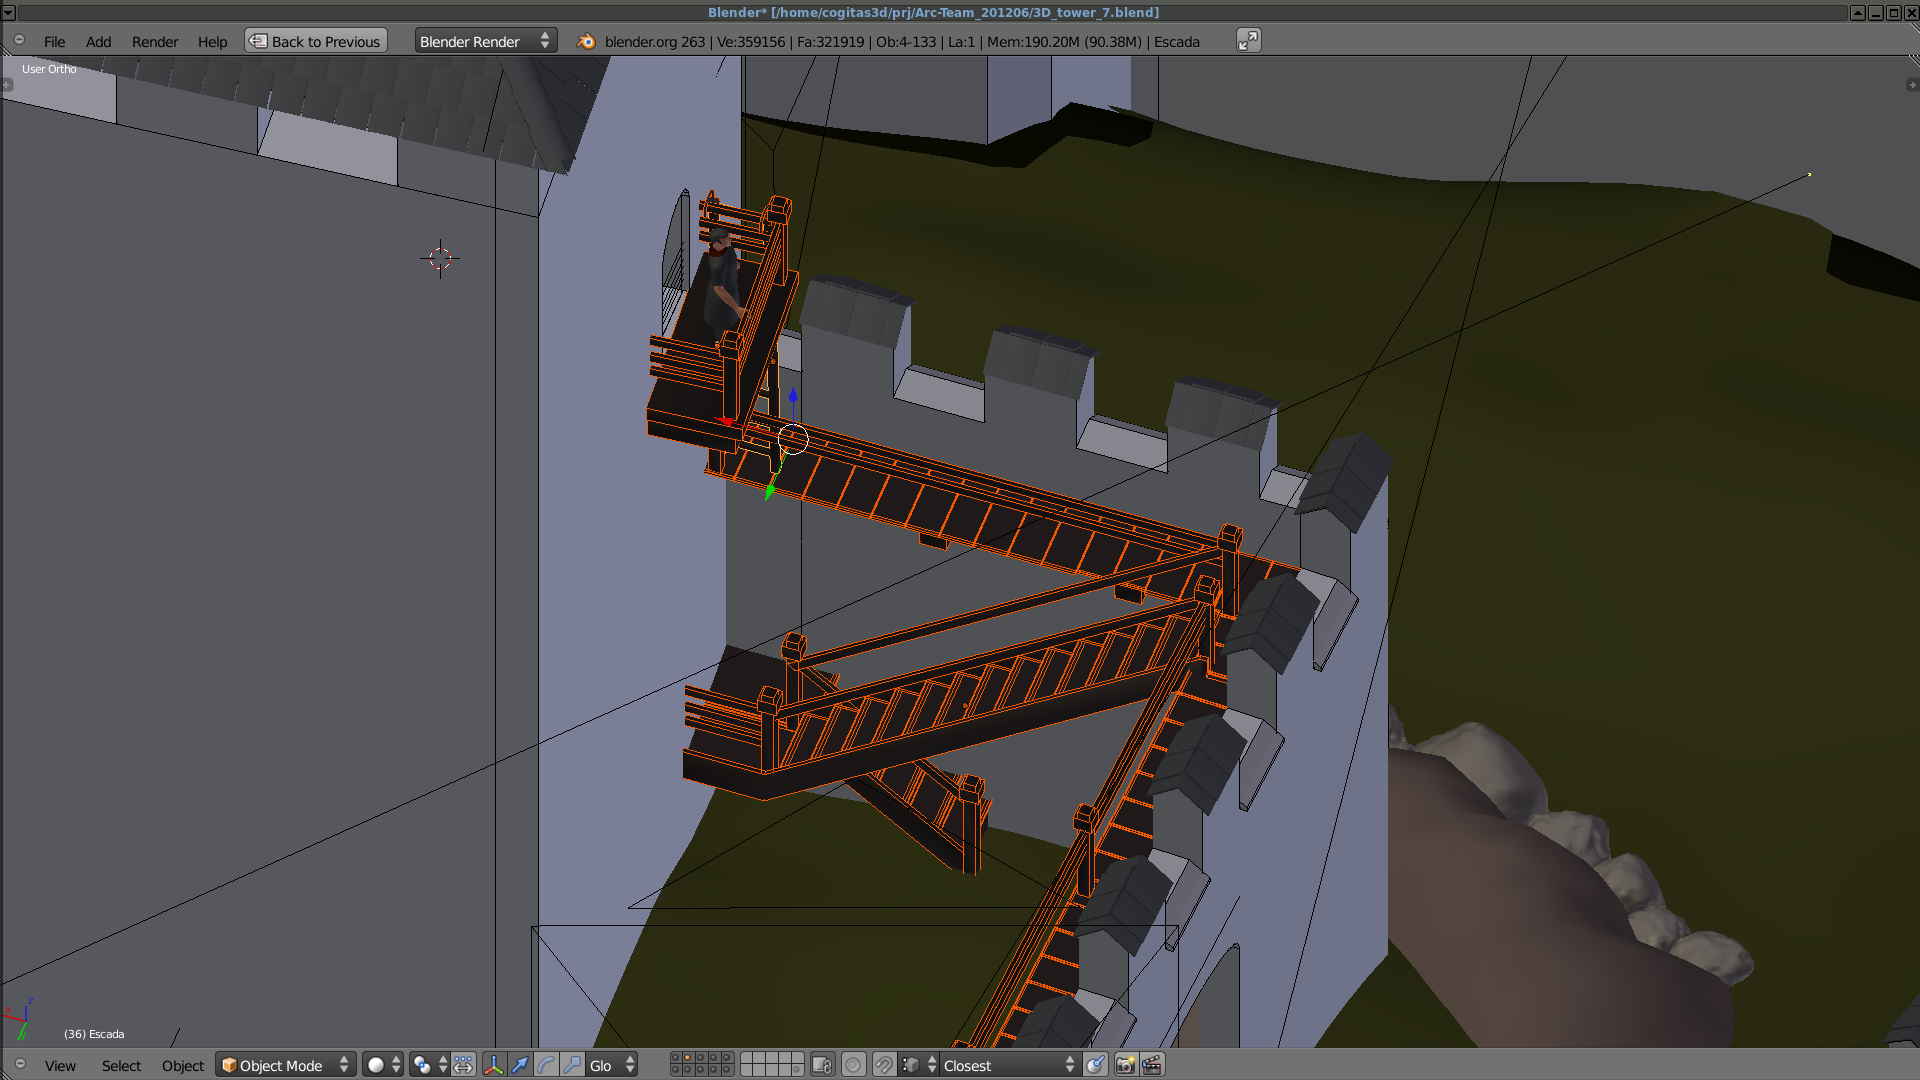This screenshot has height=1080, width=1920.
Task: Click the scale manipulator icon
Action: pyautogui.click(x=572, y=1065)
